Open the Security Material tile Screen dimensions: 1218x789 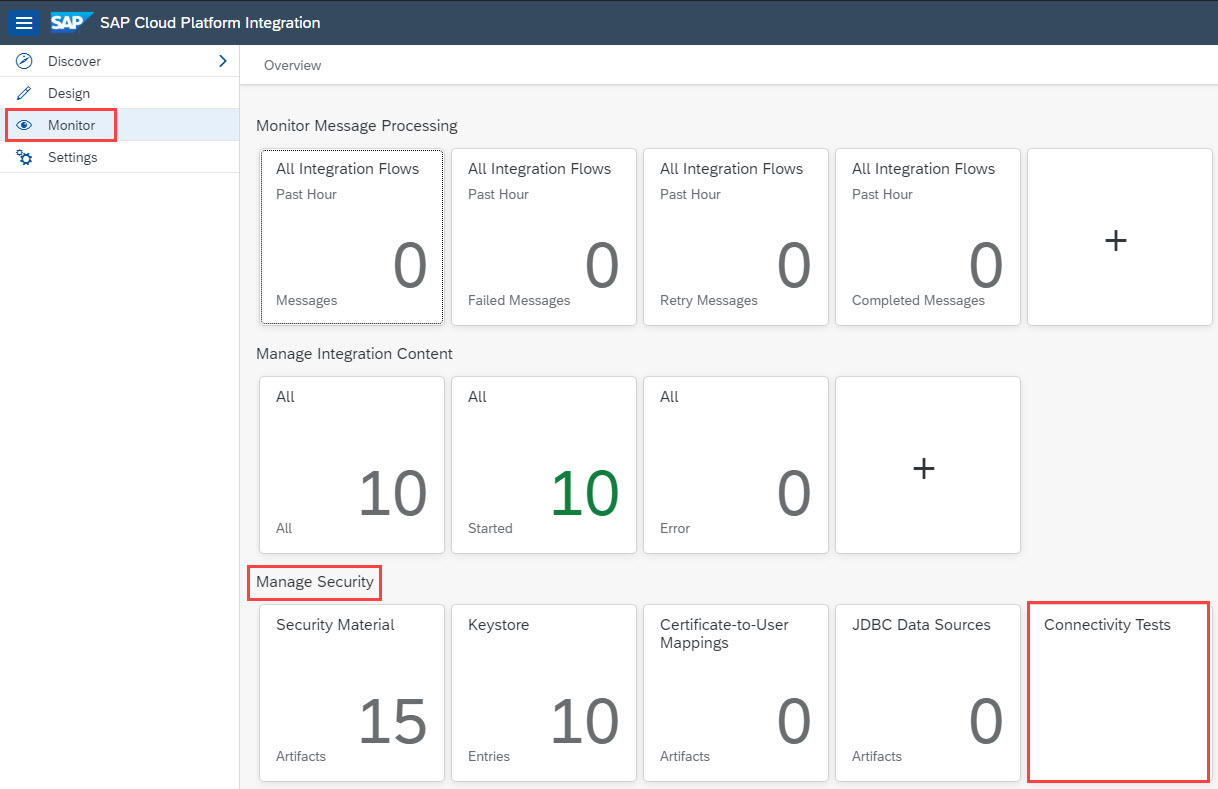[351, 692]
